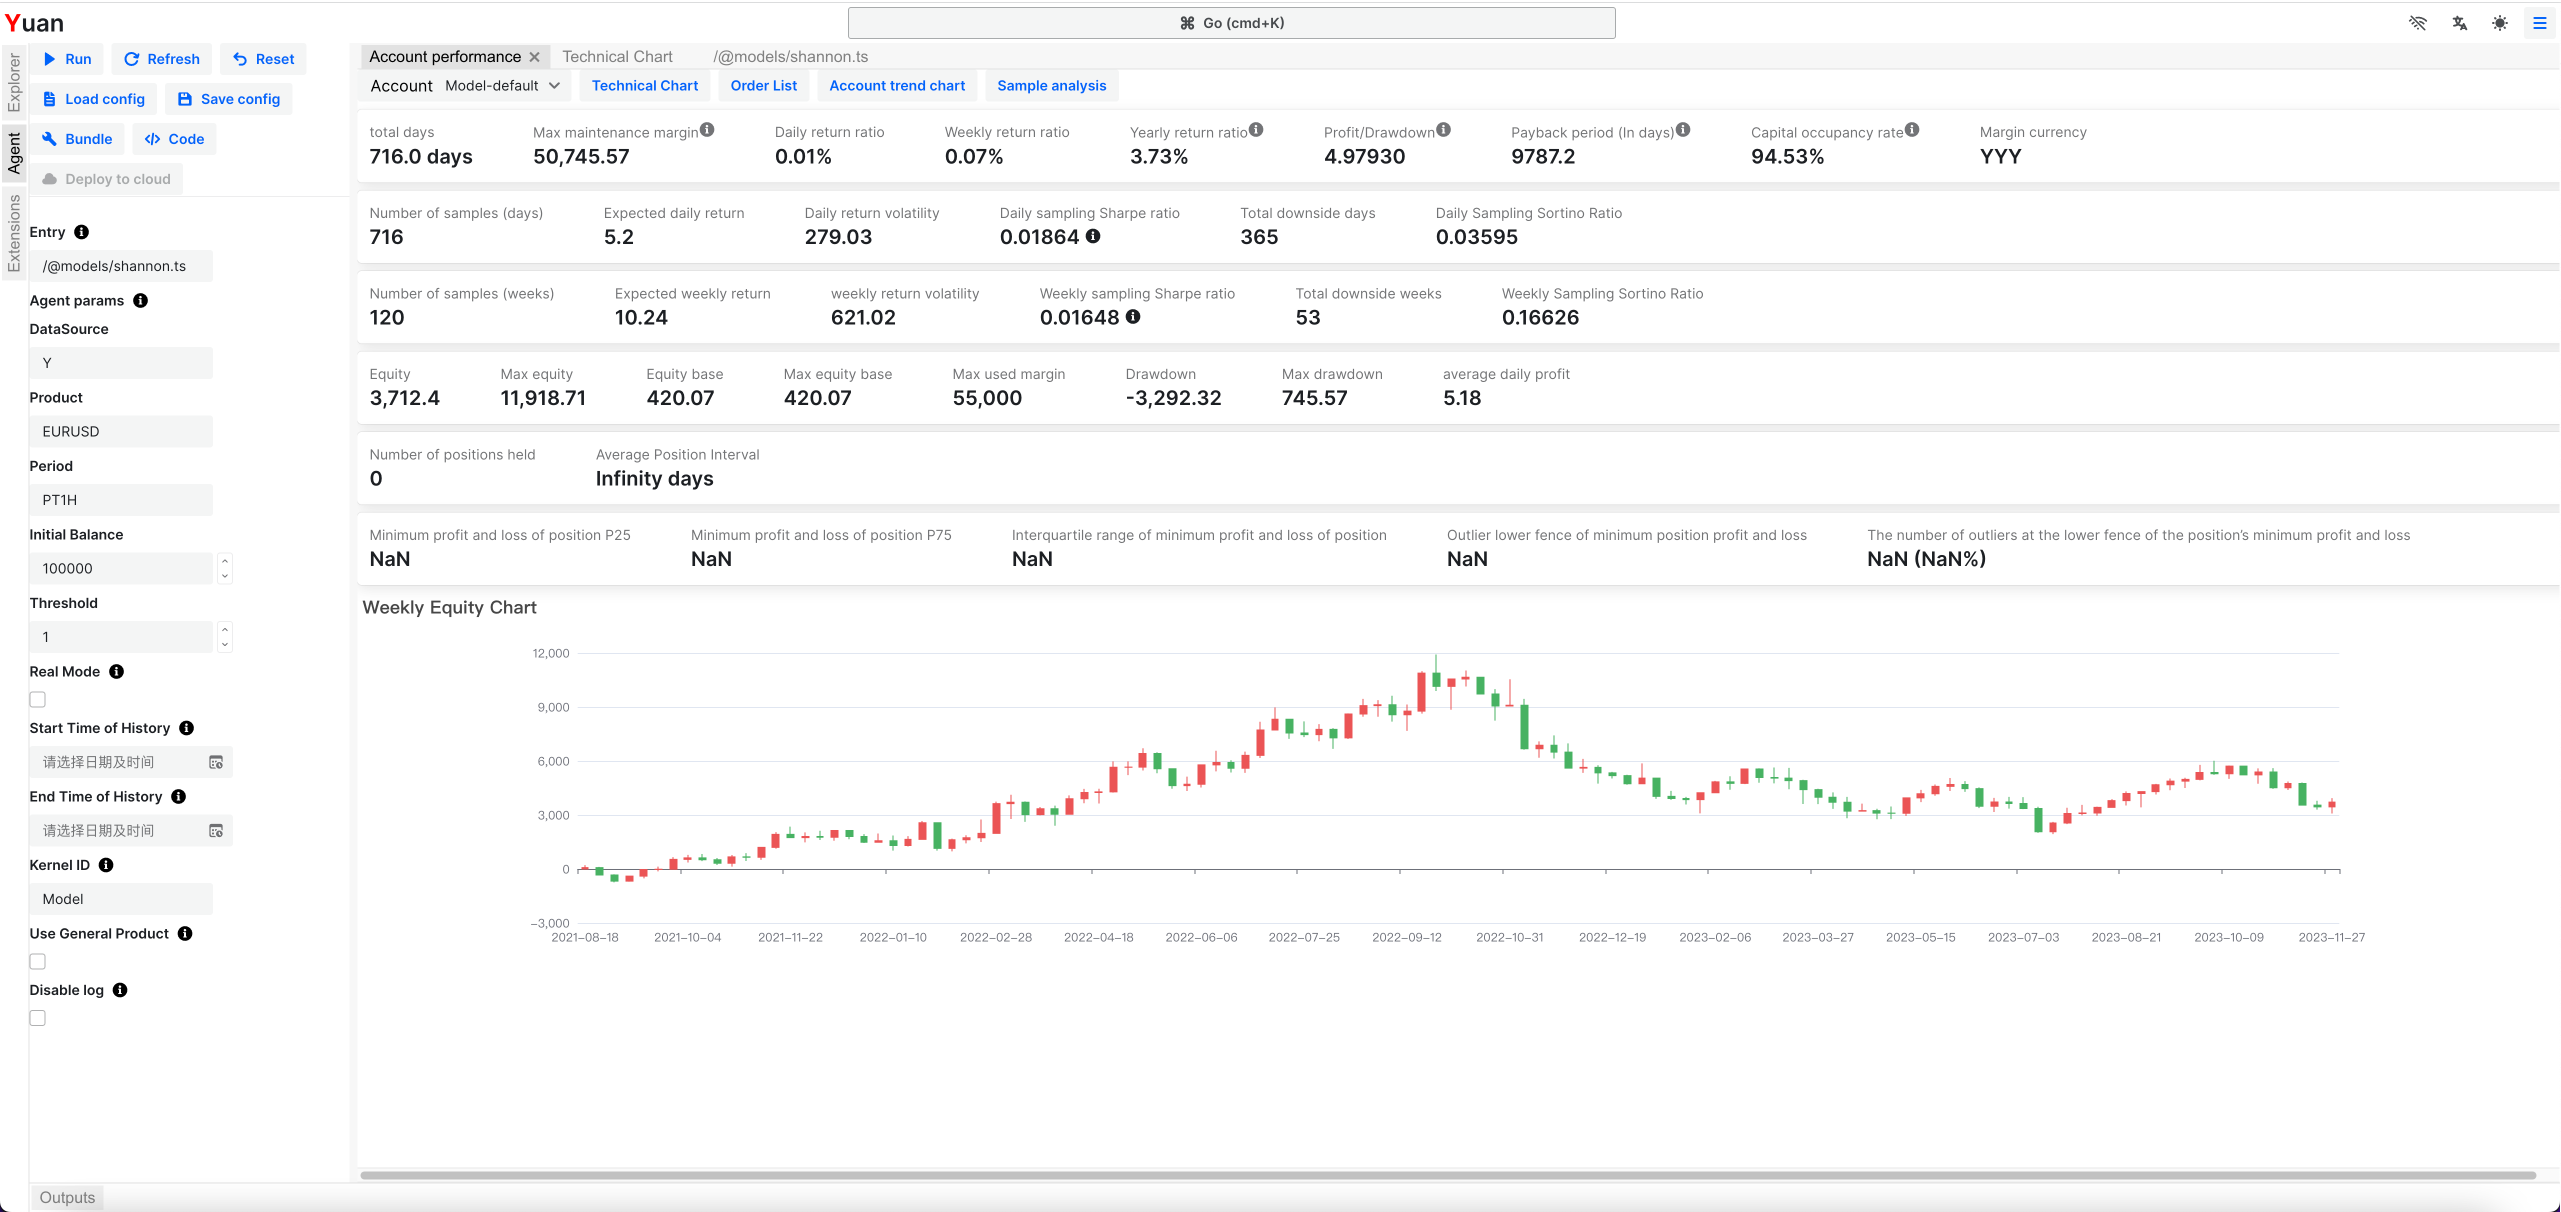Open the /@models/shannon.ts tab
The image size is (2561, 1212).
coord(790,57)
